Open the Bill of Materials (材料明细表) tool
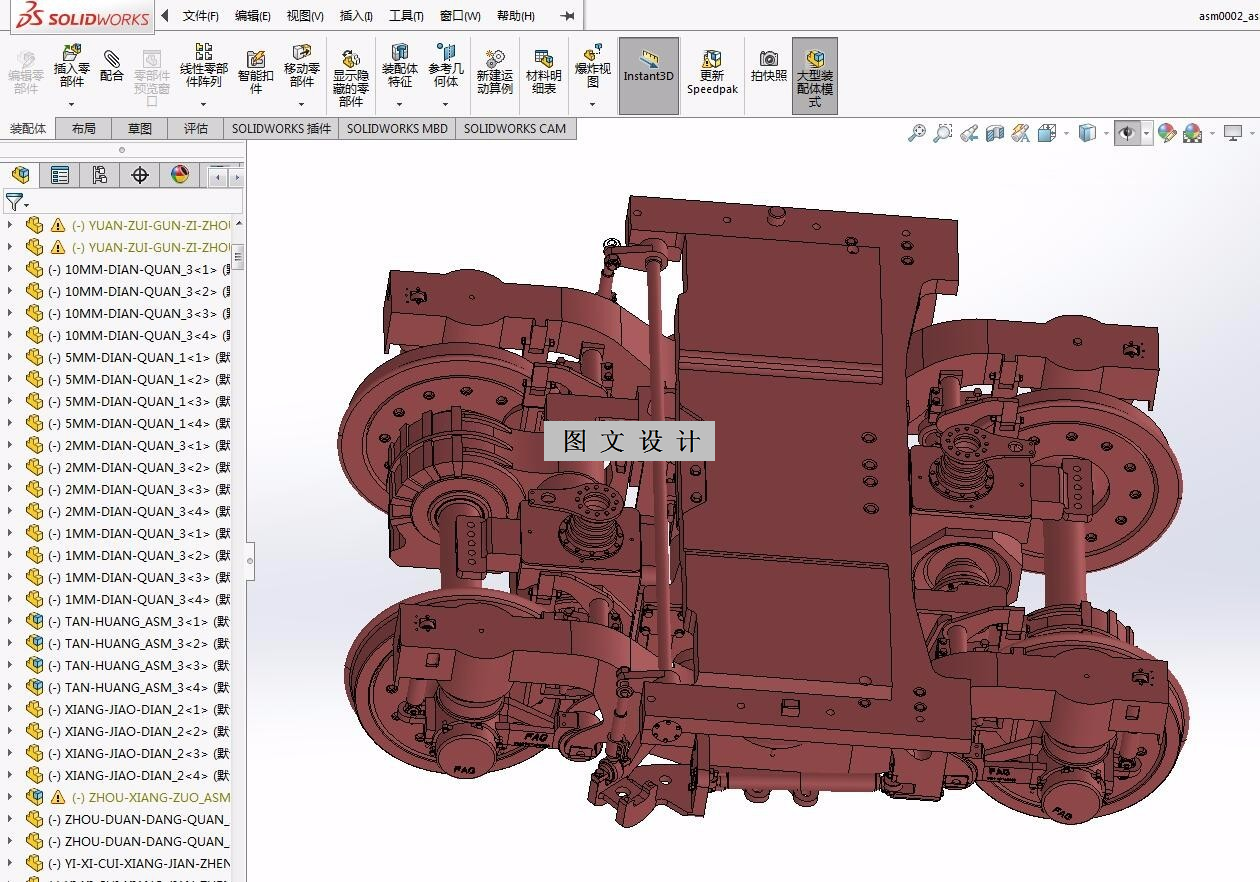 544,72
